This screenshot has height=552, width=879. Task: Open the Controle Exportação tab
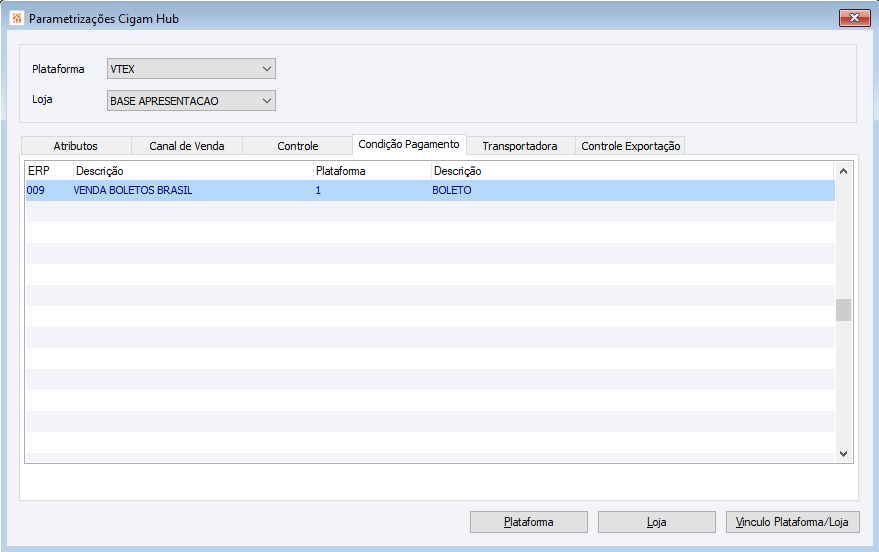[631, 146]
